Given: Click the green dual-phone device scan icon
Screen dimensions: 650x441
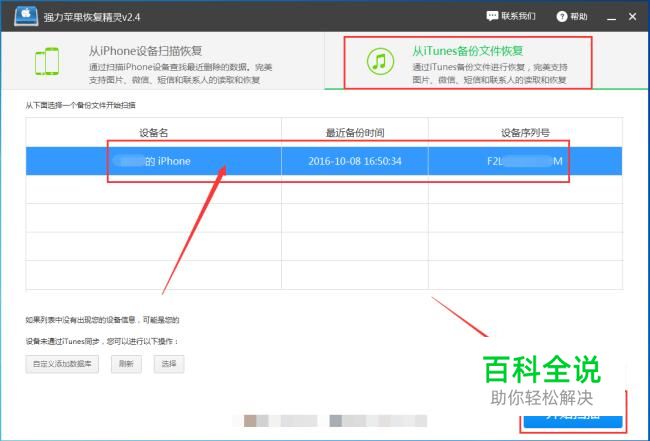Looking at the screenshot, I should (47, 61).
